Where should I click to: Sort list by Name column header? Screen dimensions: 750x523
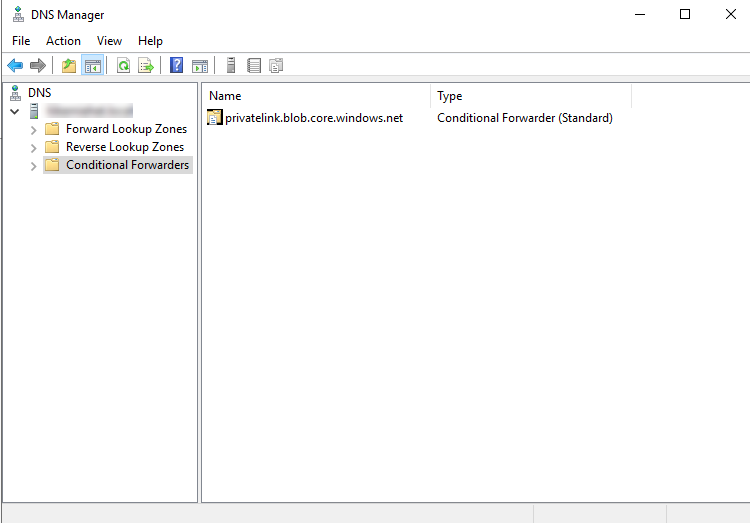[316, 96]
